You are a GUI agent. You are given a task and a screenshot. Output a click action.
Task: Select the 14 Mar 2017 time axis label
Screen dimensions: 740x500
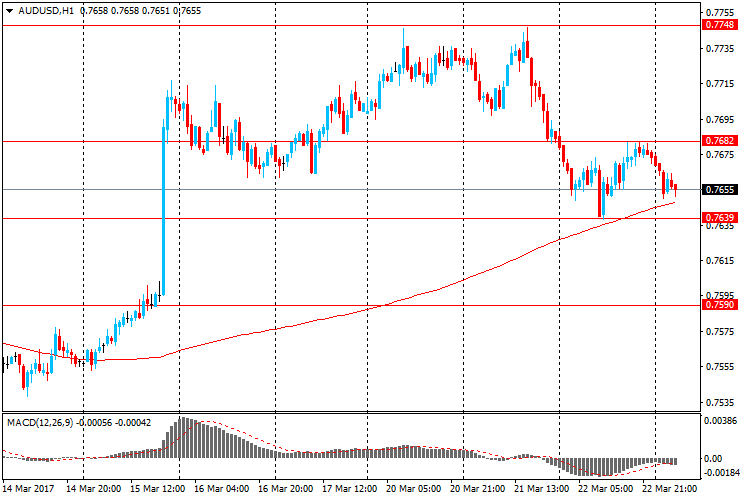(x=28, y=489)
